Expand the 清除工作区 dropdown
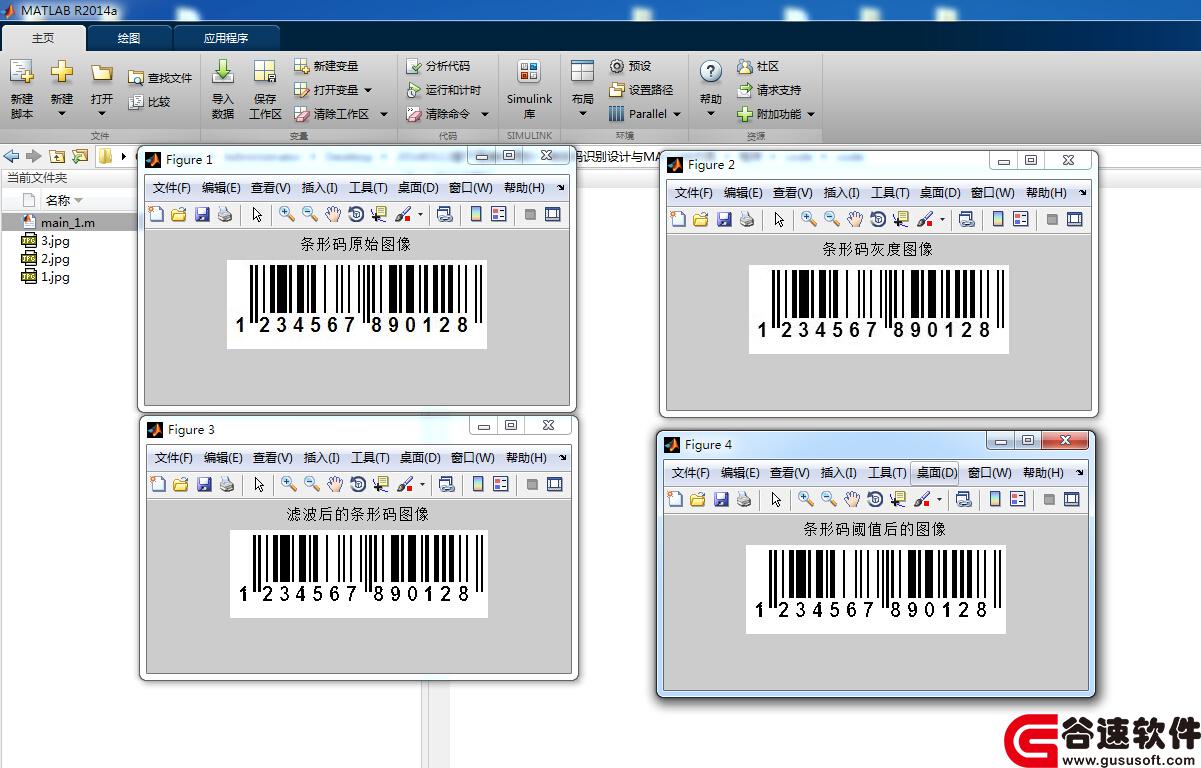Image resolution: width=1201 pixels, height=768 pixels. (x=383, y=114)
